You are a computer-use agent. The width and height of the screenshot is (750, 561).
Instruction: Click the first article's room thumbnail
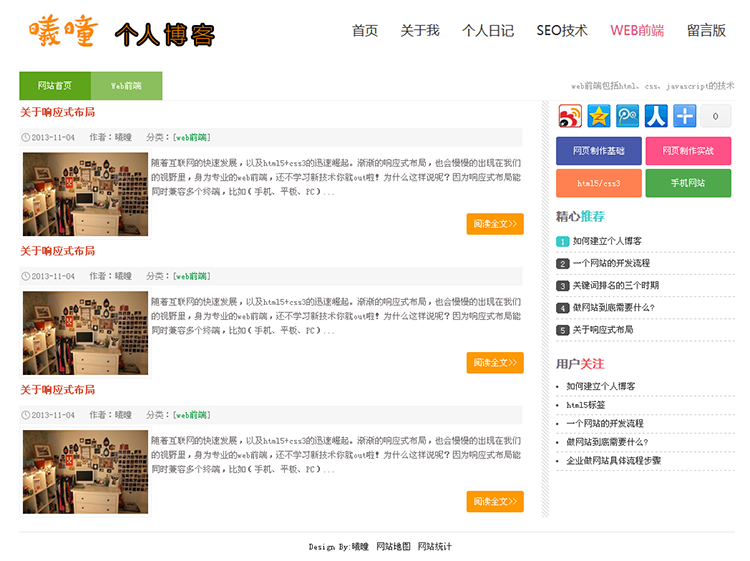pos(86,194)
